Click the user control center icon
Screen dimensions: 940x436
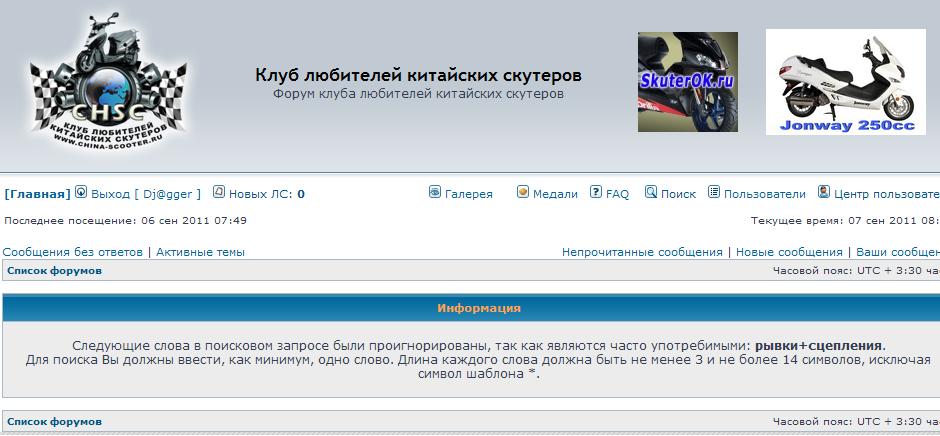[x=824, y=192]
